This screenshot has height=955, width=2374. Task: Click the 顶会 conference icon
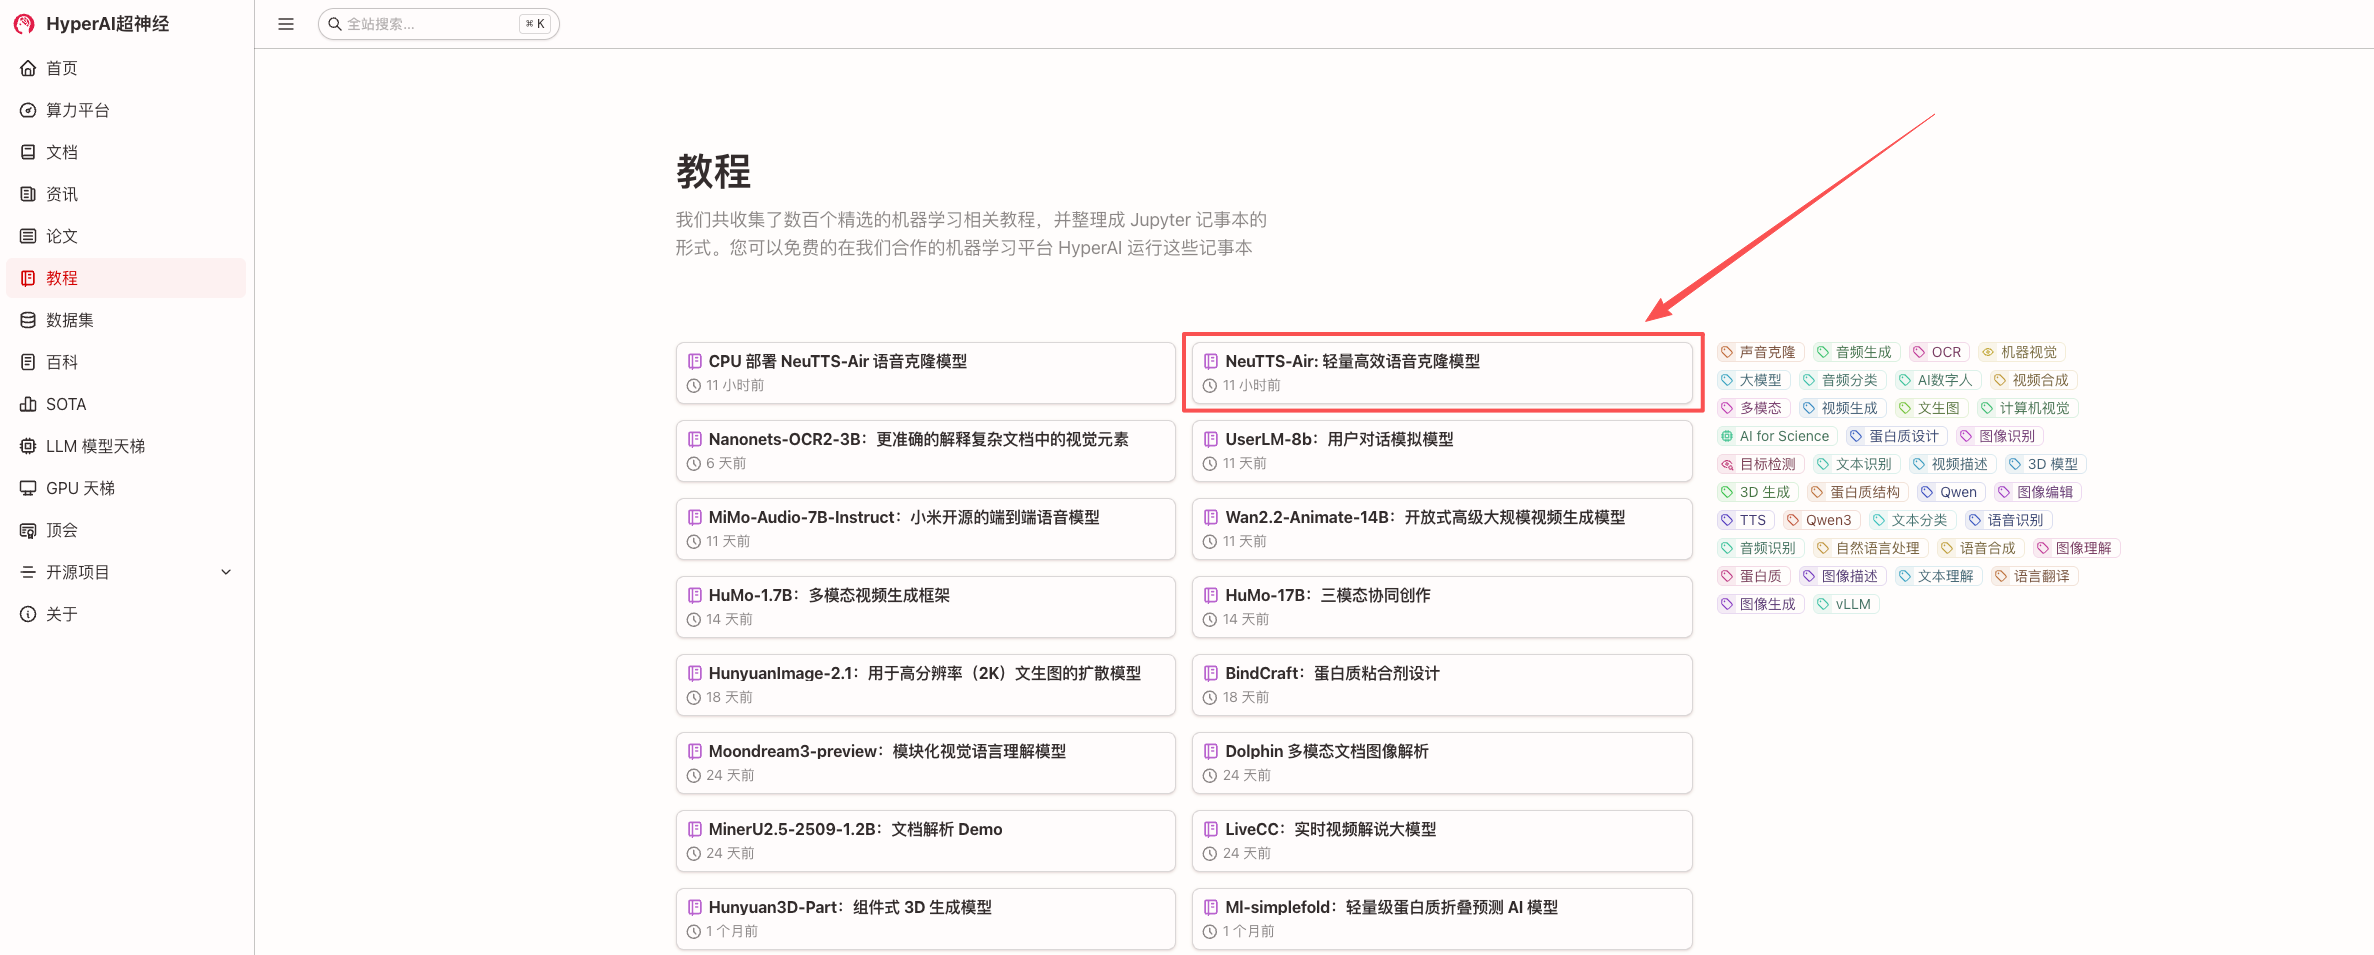tap(28, 530)
